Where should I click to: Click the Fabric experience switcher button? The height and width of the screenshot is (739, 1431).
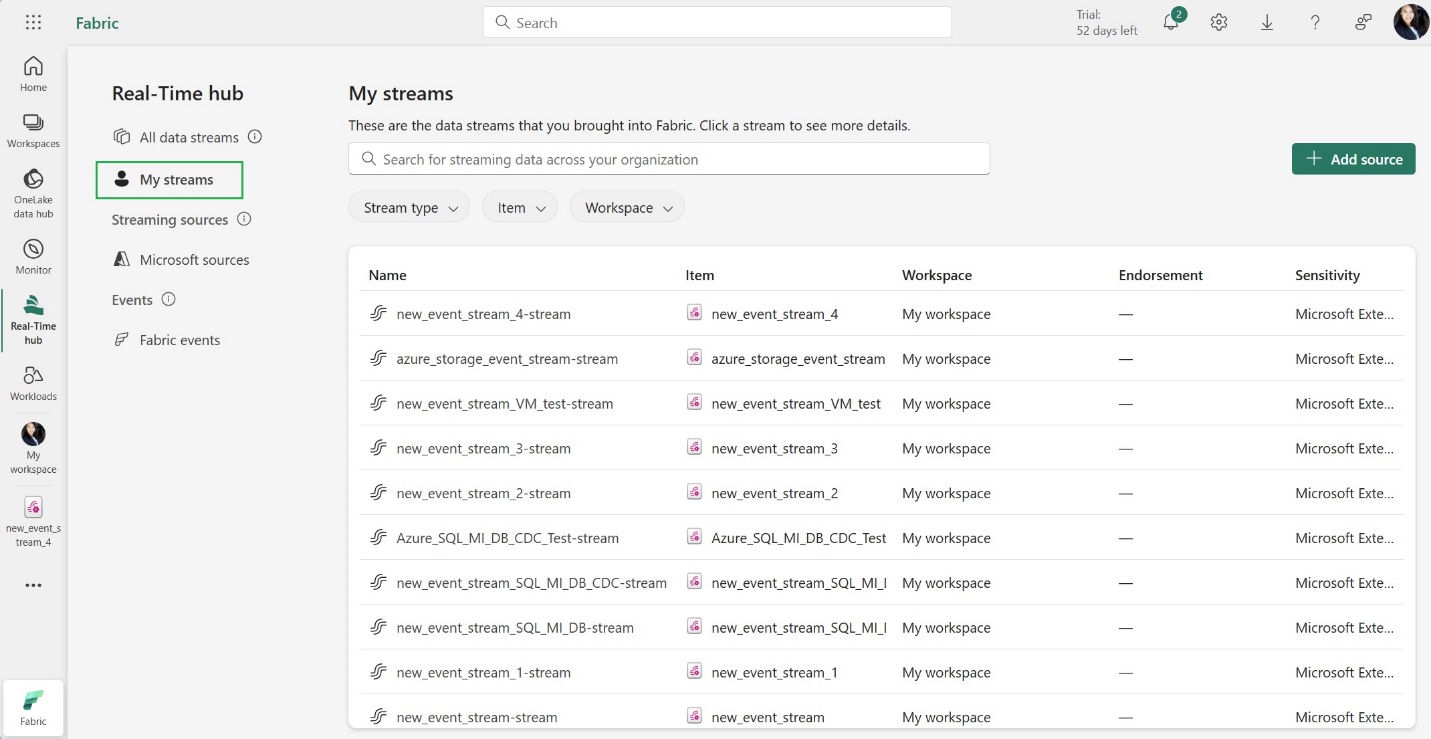(x=33, y=706)
